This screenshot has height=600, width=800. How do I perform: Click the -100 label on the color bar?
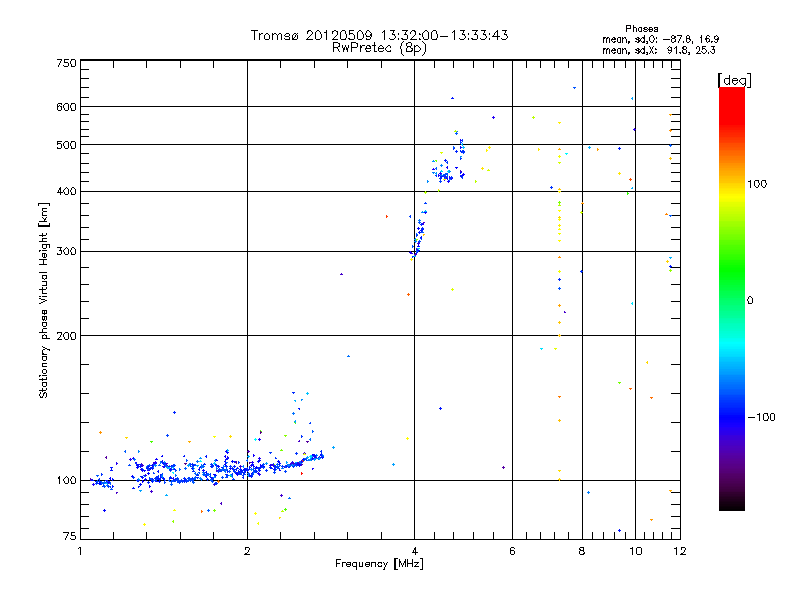click(x=761, y=417)
